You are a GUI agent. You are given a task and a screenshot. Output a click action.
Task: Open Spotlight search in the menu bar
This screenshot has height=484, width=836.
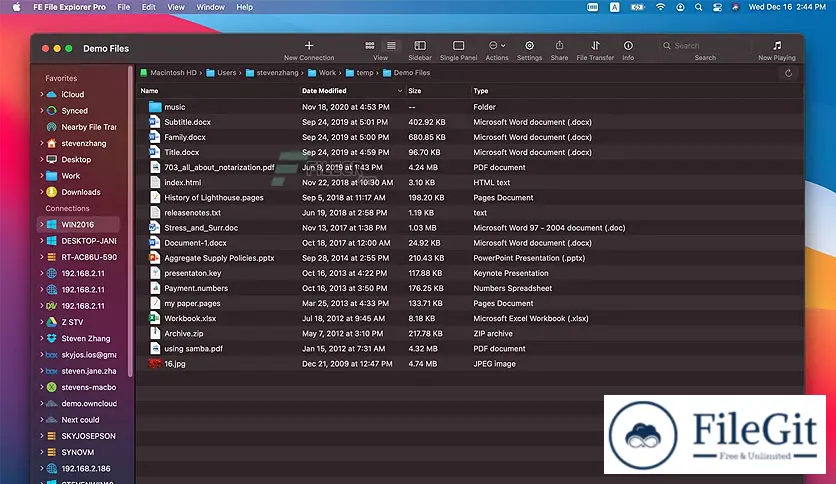pos(698,7)
